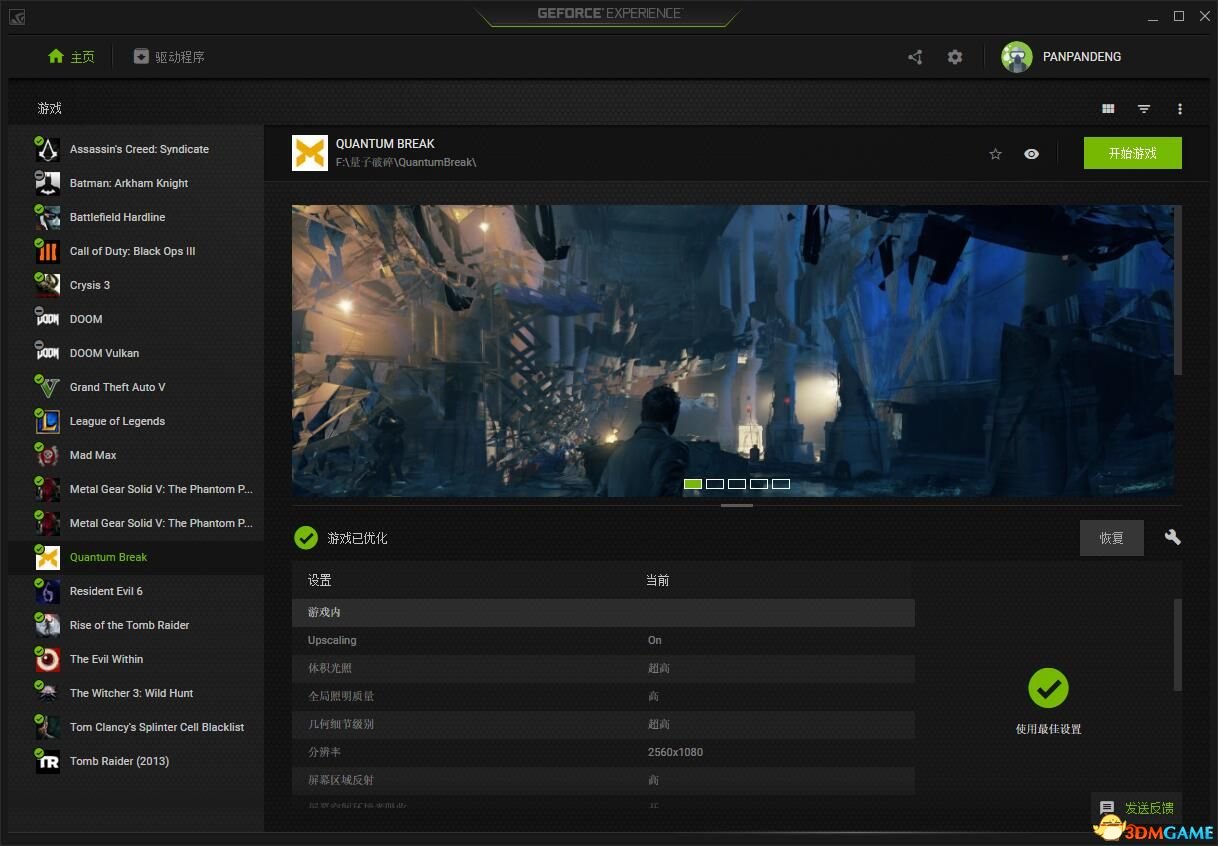
Task: Click the 发送反馈 chat bubble icon
Action: (x=1107, y=808)
